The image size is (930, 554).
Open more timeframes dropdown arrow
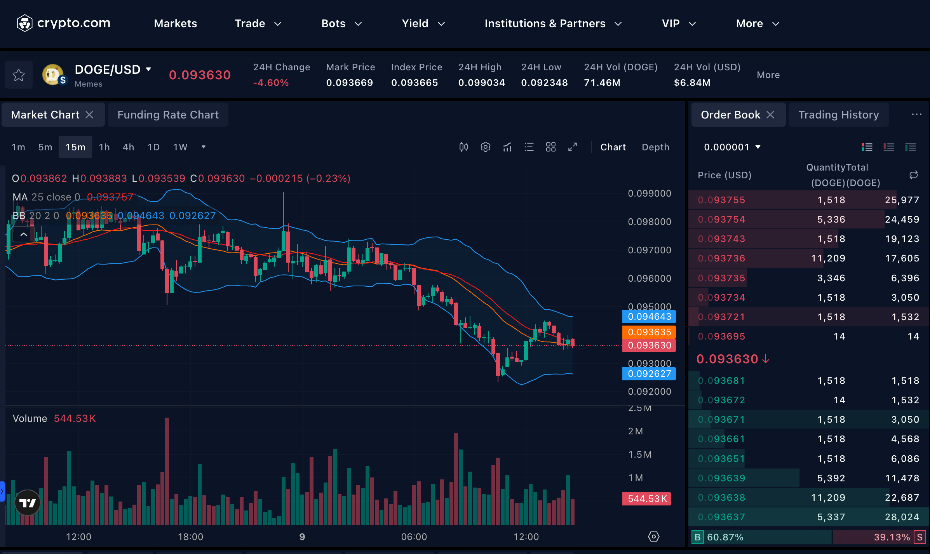(x=203, y=147)
